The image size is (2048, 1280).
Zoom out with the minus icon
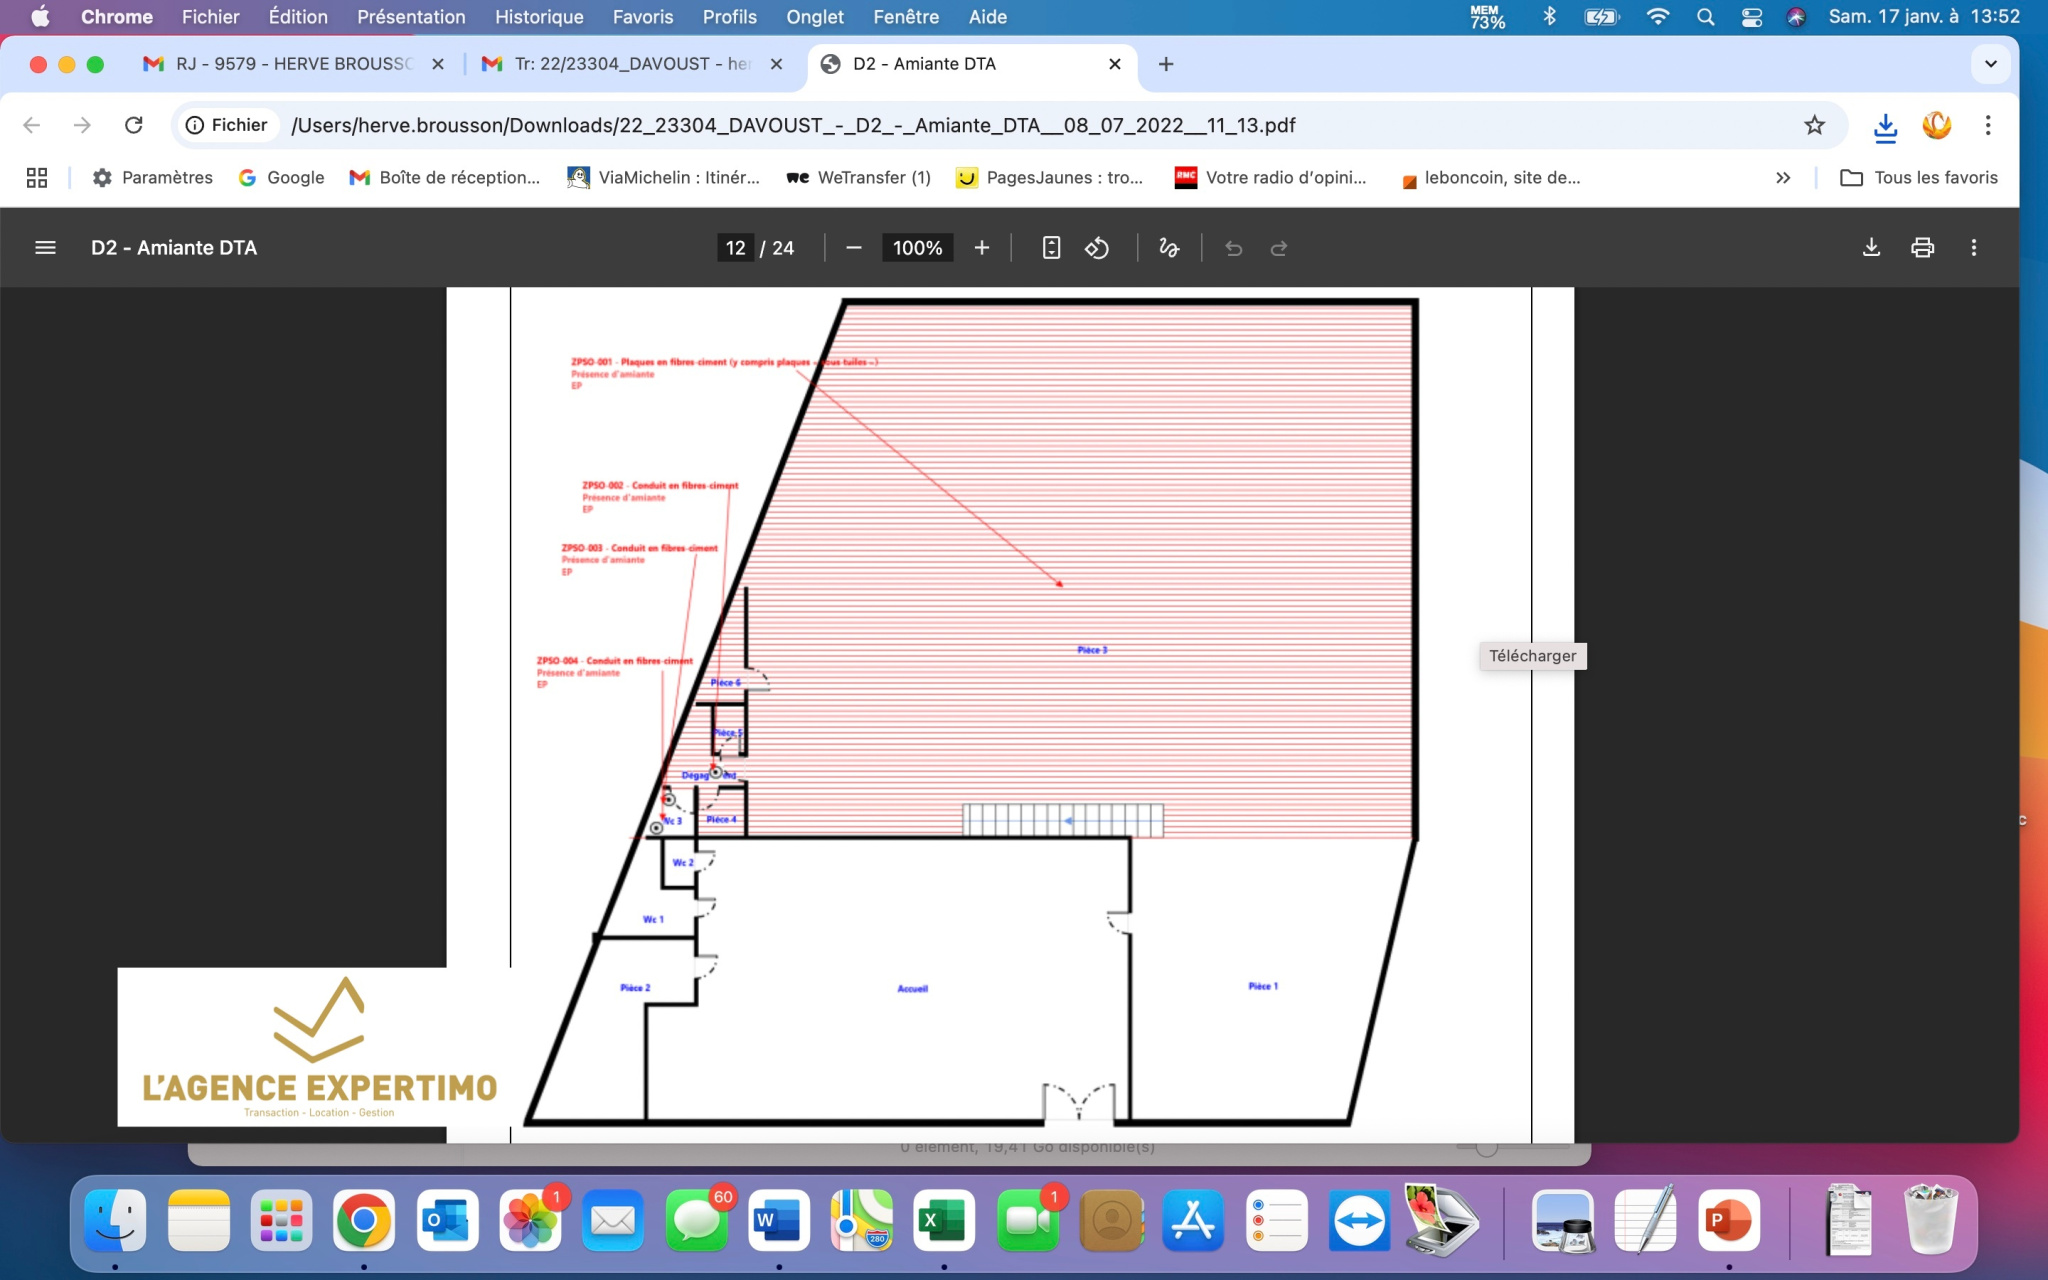pyautogui.click(x=853, y=248)
